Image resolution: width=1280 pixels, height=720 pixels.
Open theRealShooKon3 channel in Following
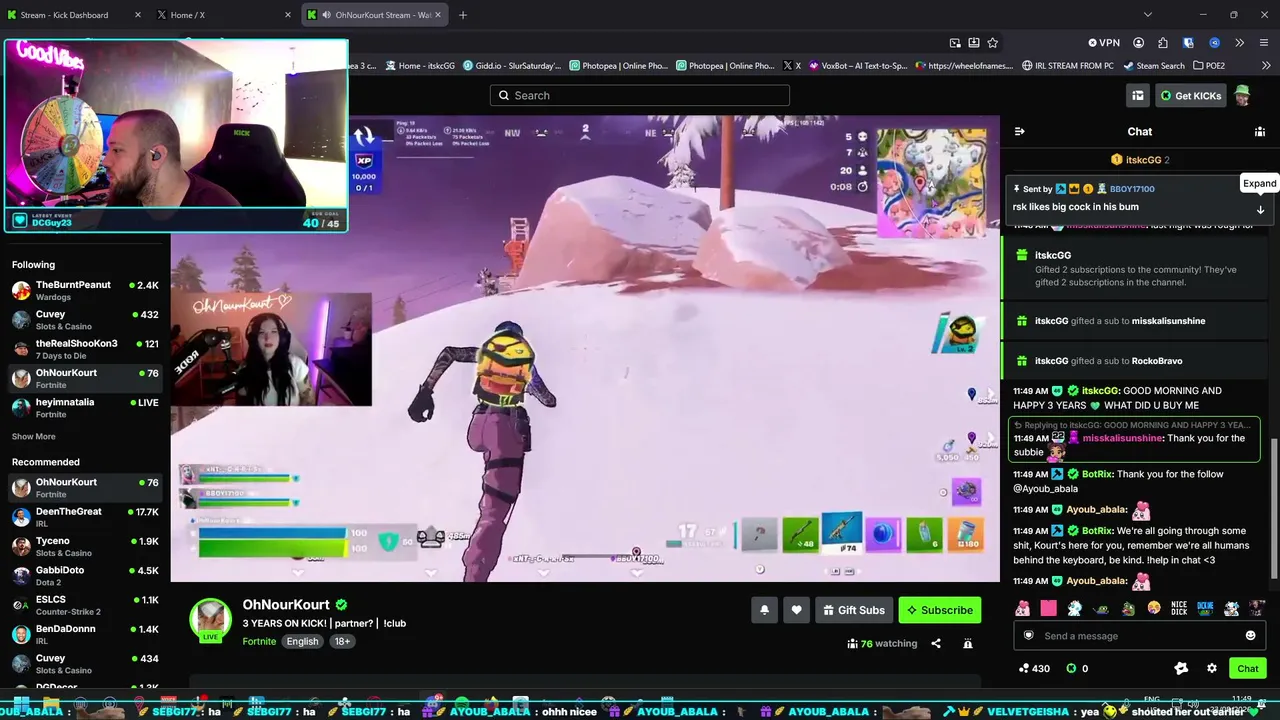point(85,349)
